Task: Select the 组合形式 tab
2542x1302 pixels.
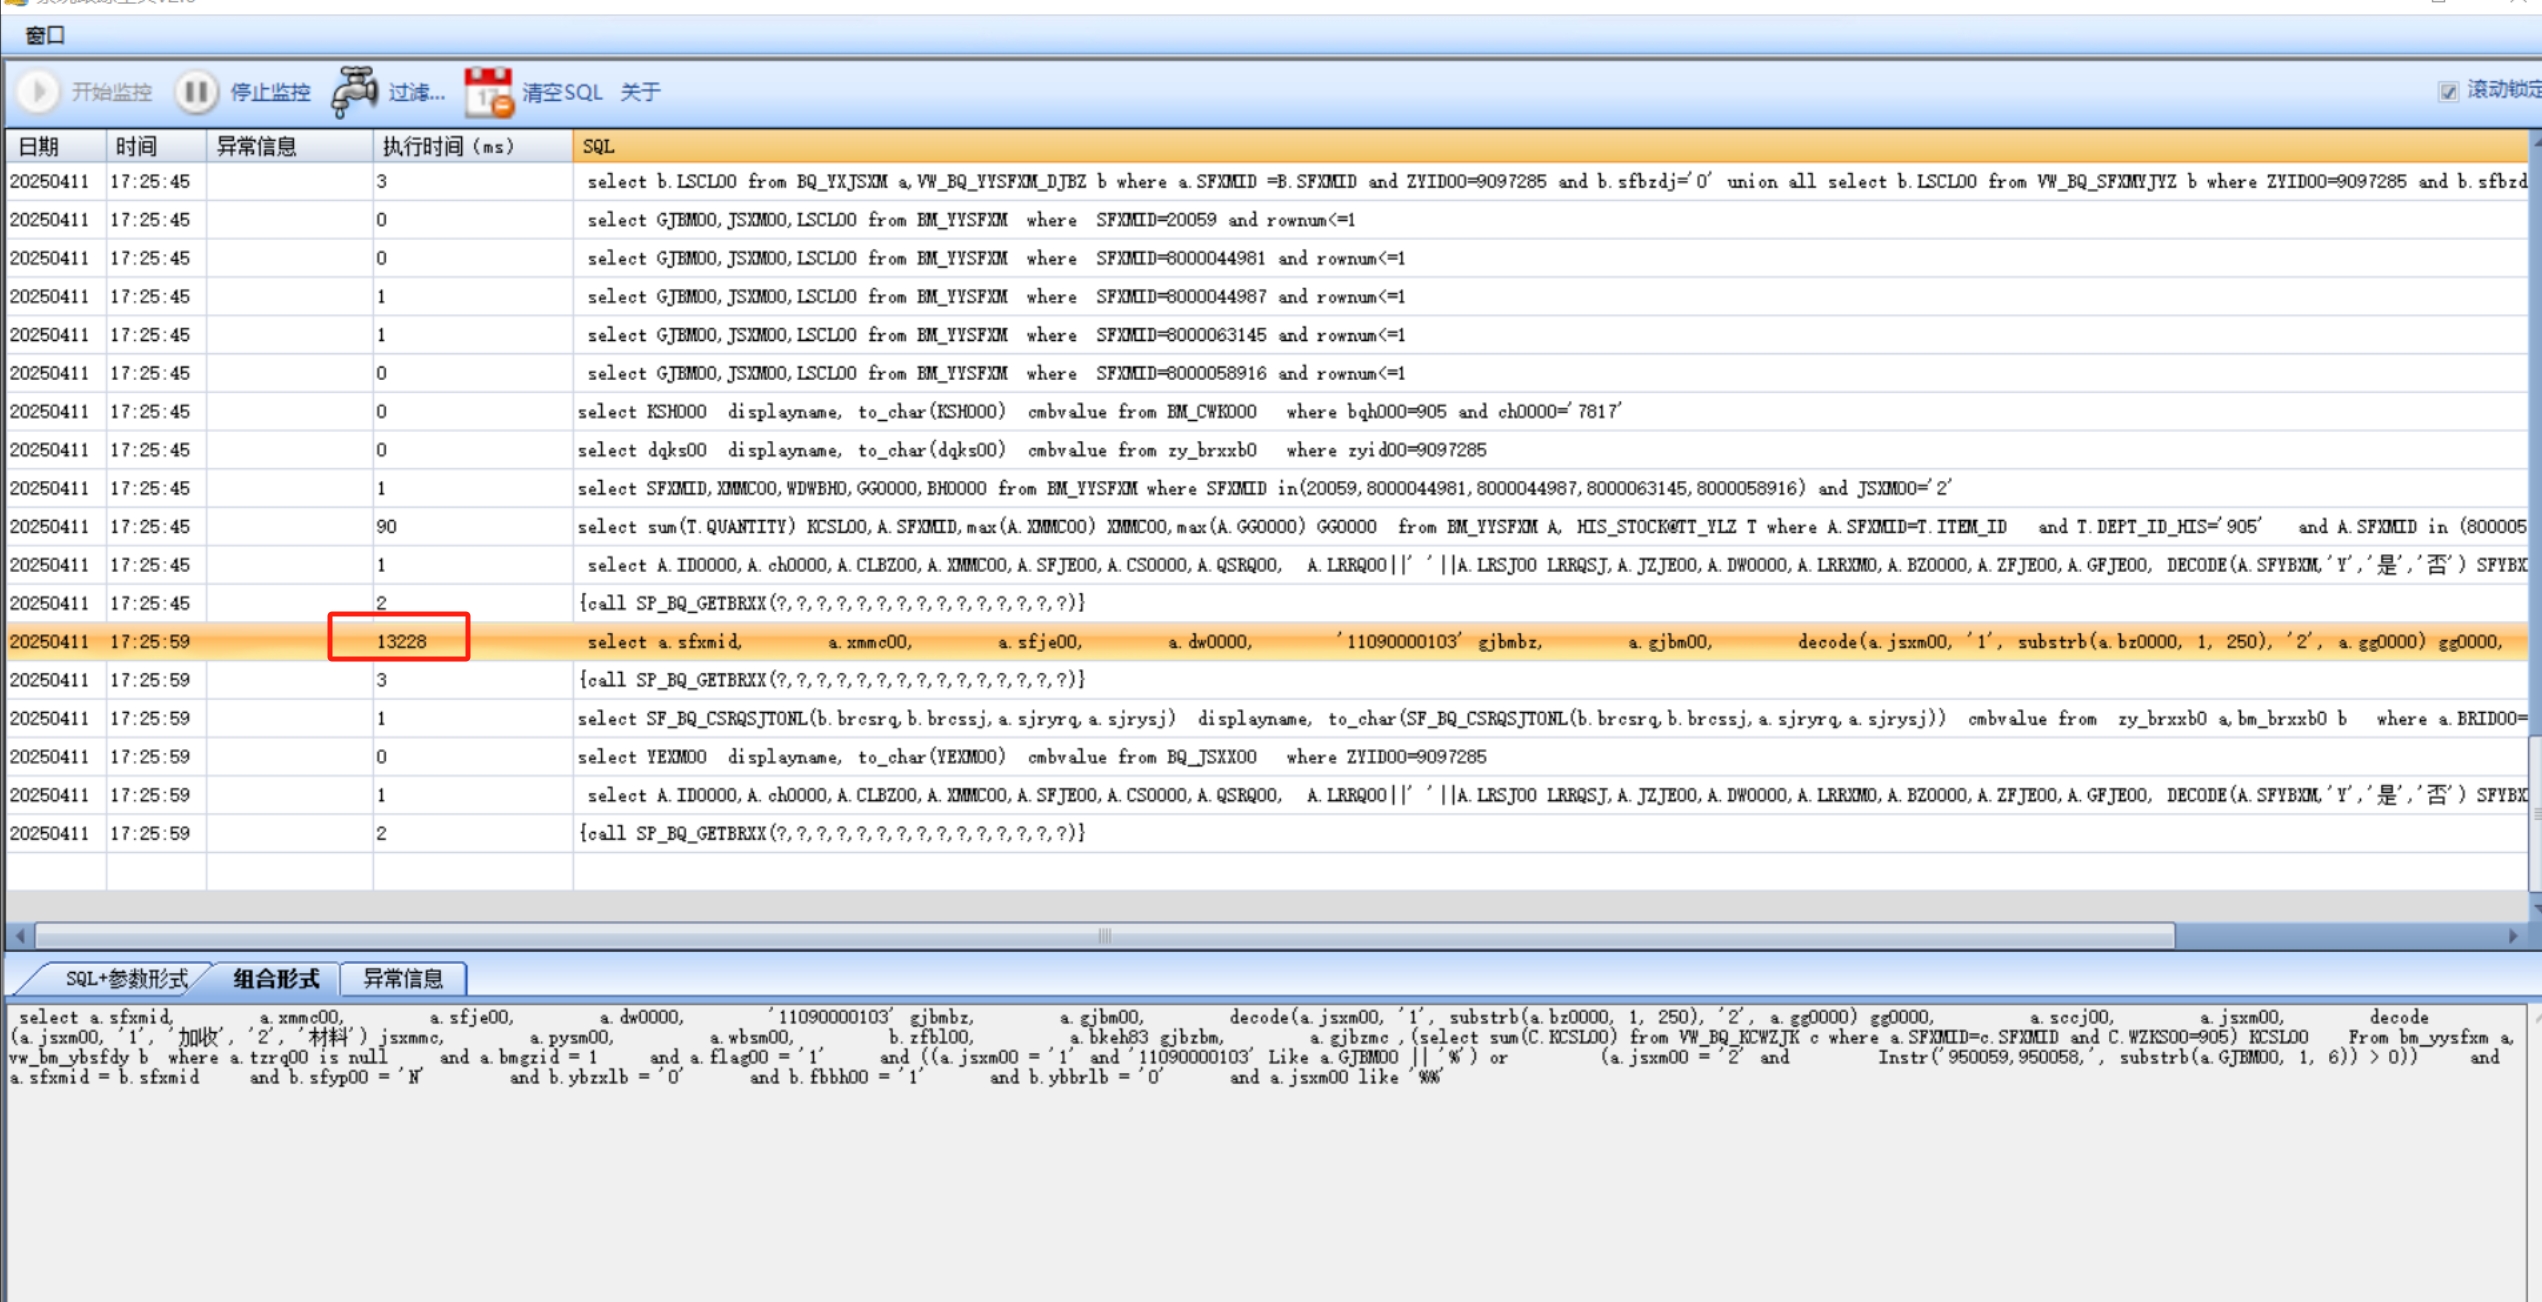Action: [276, 978]
